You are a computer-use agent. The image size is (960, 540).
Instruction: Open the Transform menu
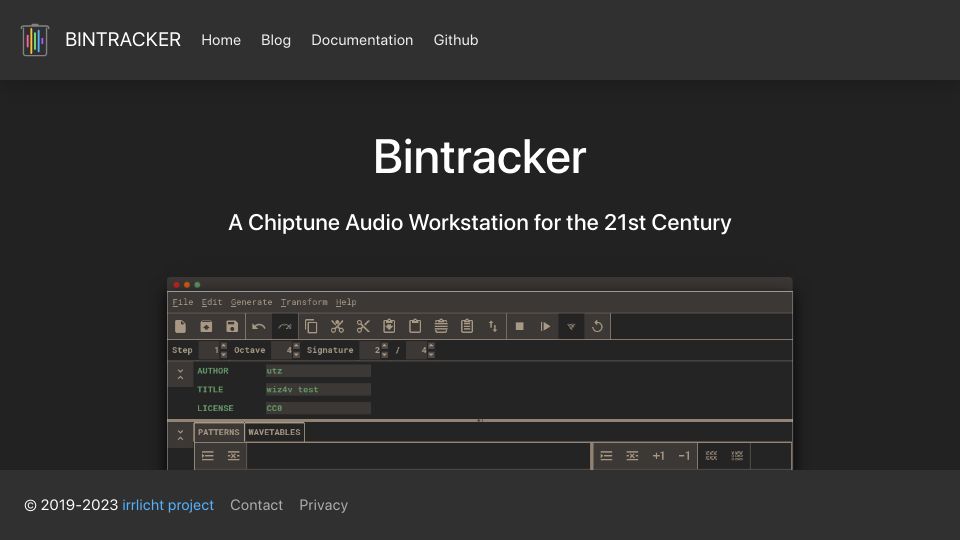point(304,302)
